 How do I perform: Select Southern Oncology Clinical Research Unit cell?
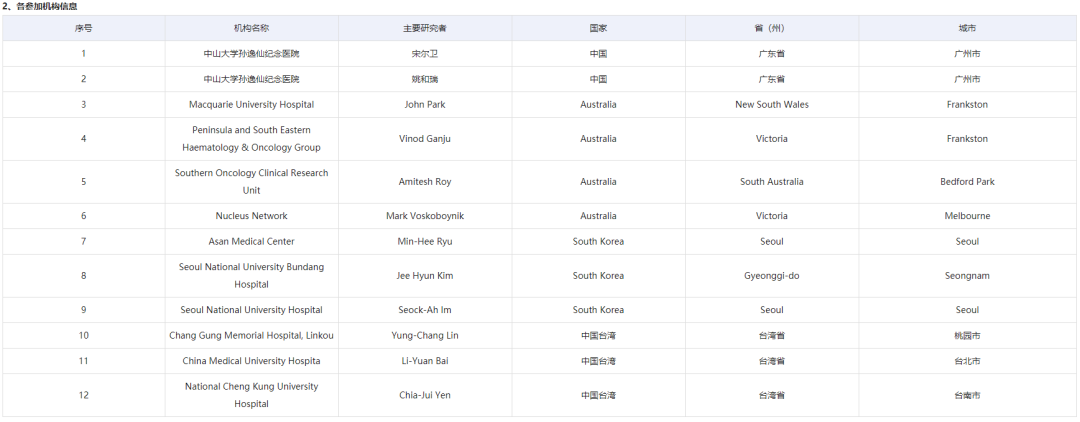(x=251, y=182)
